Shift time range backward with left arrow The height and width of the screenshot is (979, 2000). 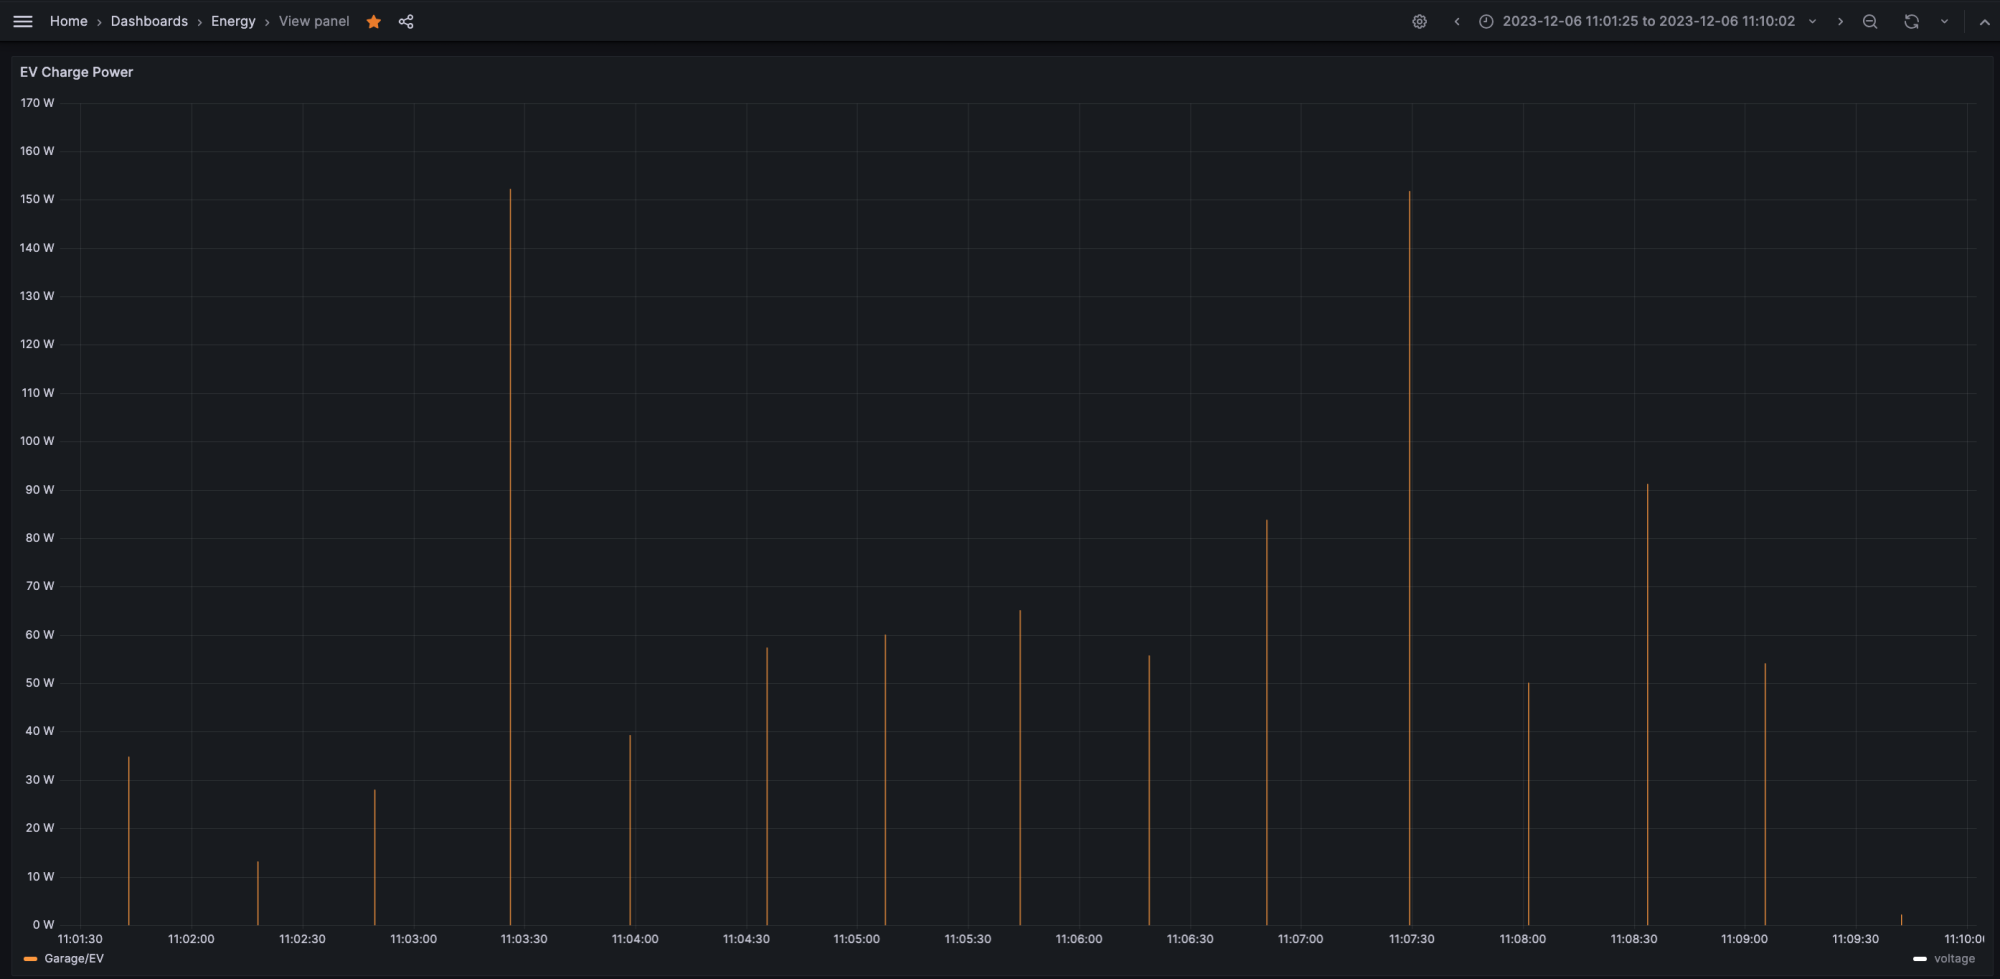click(1457, 21)
